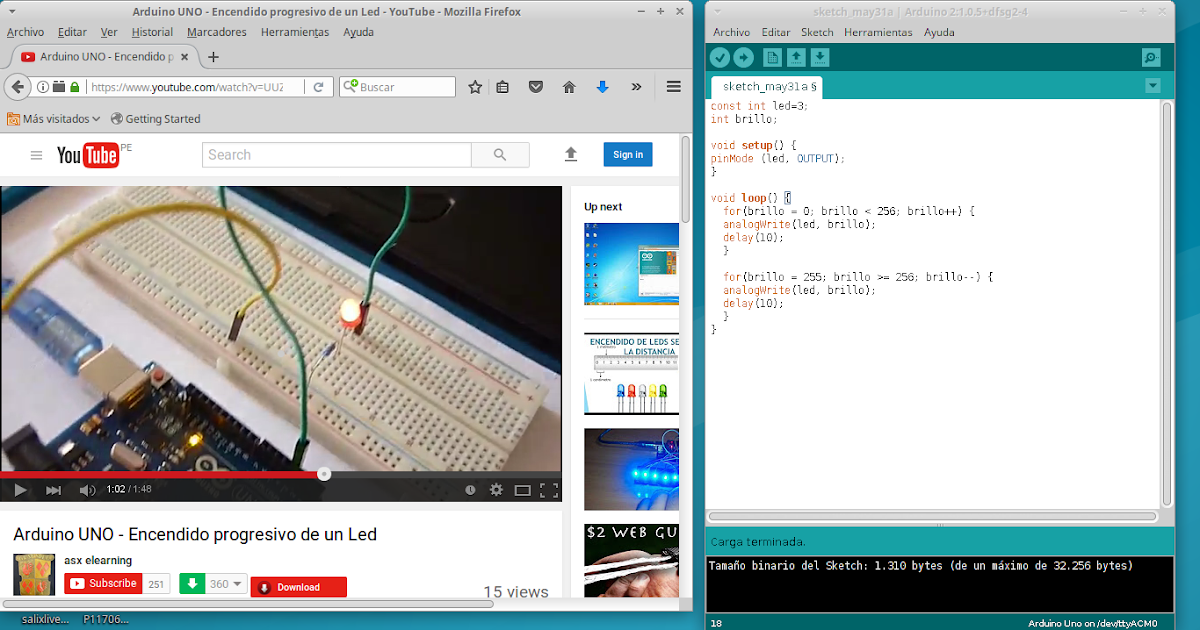Upload the sketch to the Arduino board
1200x630 pixels.
coord(742,58)
